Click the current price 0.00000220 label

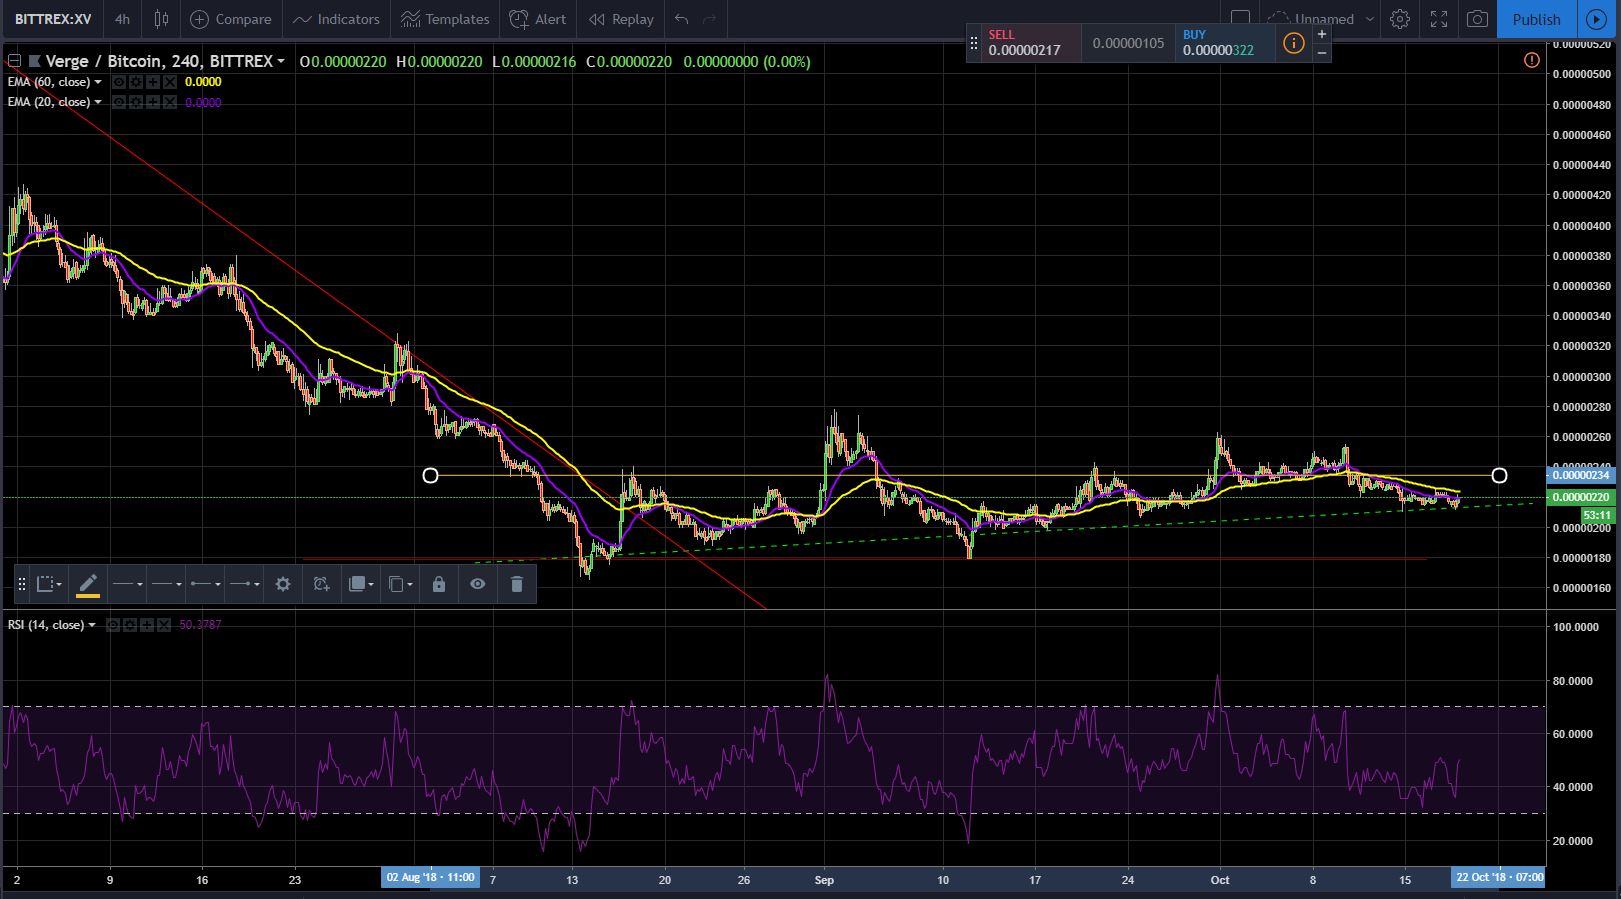[1580, 497]
